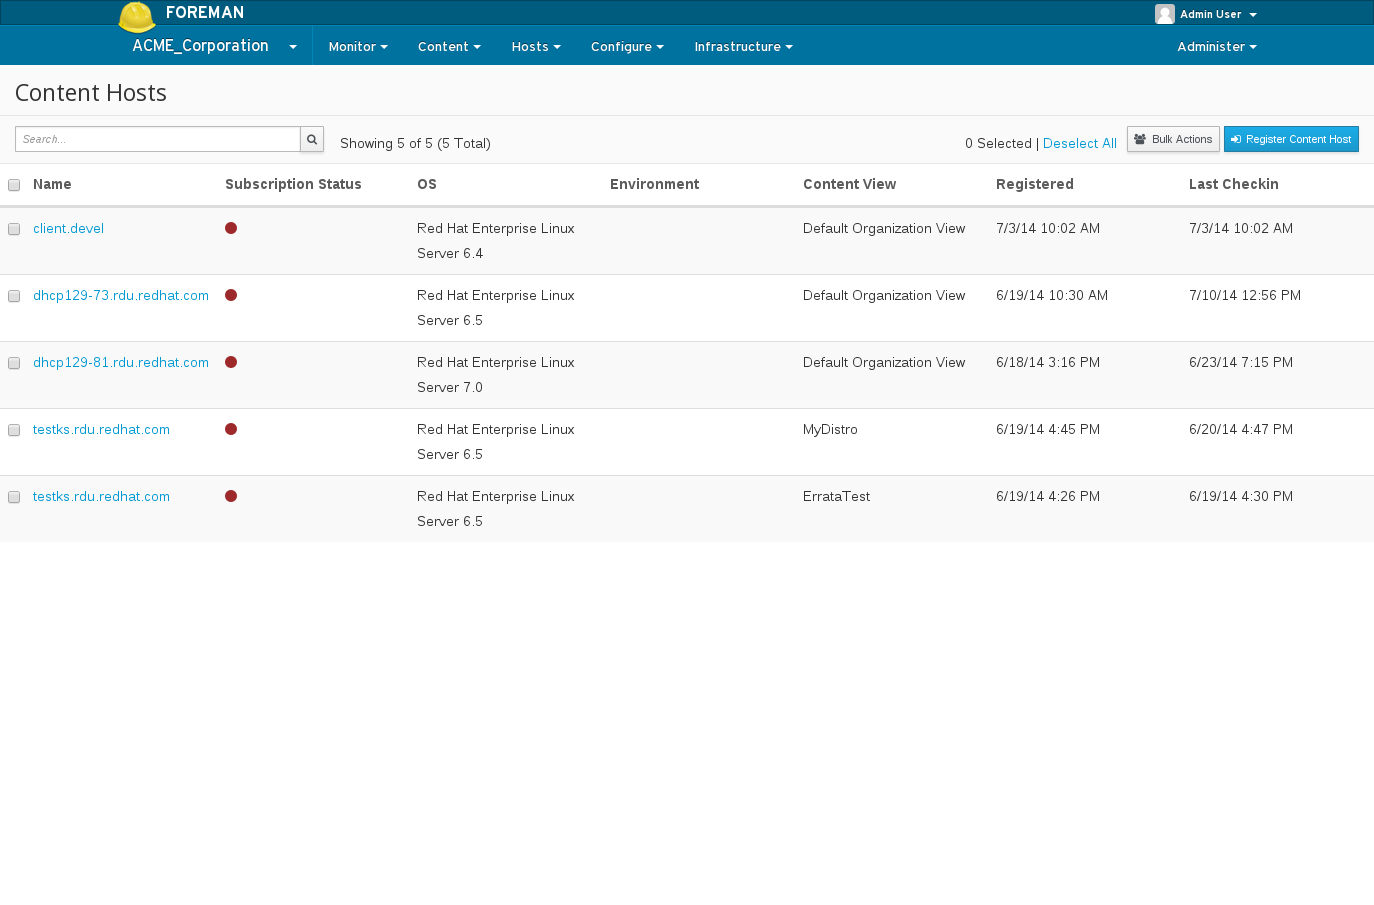Click the Name column header
The width and height of the screenshot is (1374, 905).
(52, 184)
